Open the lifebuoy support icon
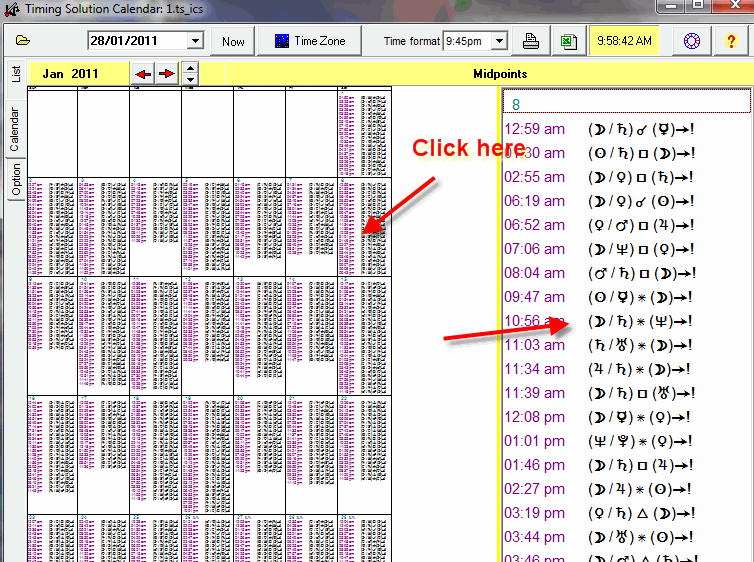754x562 pixels. pyautogui.click(x=692, y=41)
